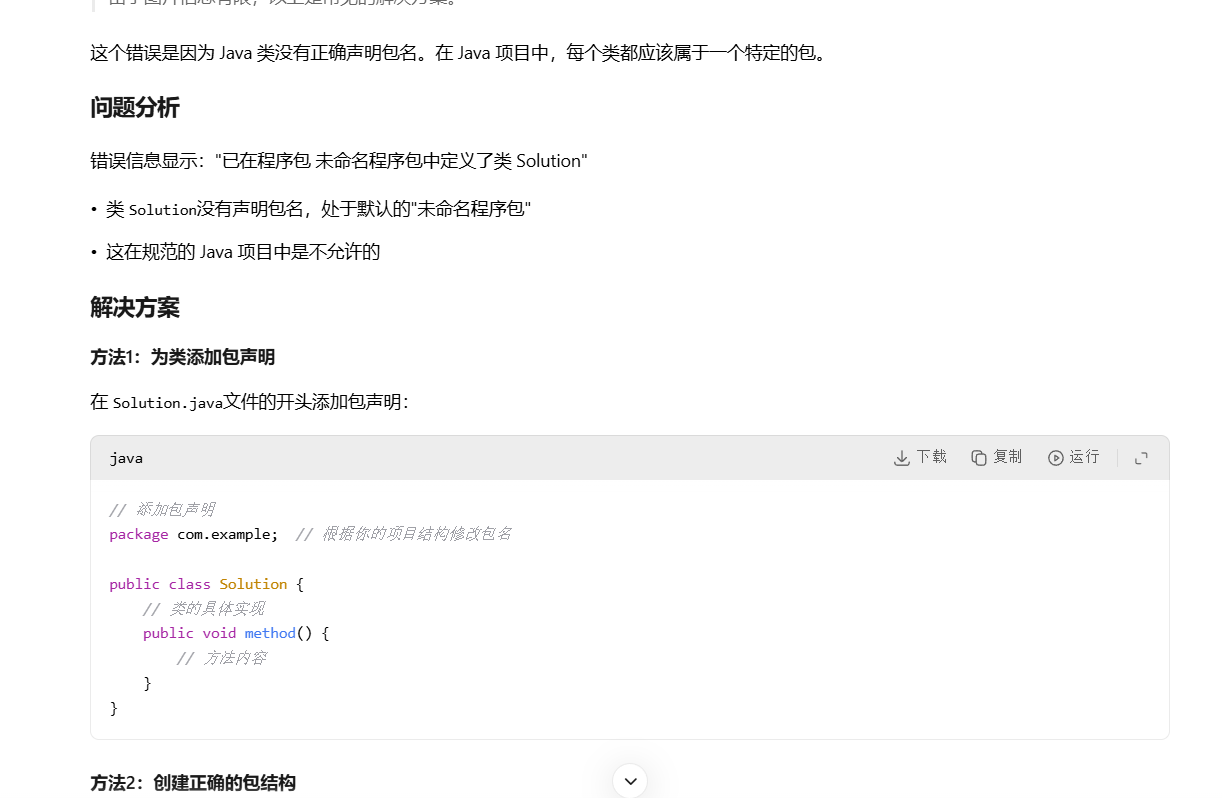Open the code block in fullscreen via expand icon
The height and width of the screenshot is (798, 1222).
coord(1141,457)
